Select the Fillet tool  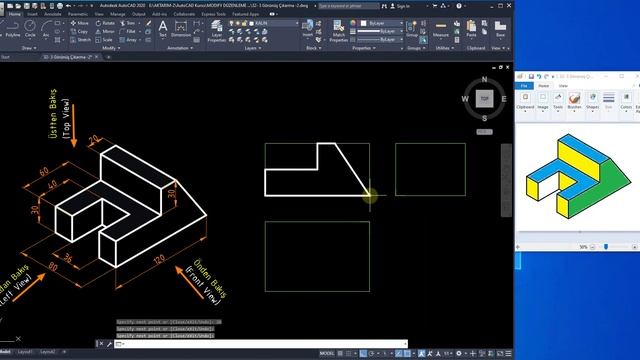128,31
